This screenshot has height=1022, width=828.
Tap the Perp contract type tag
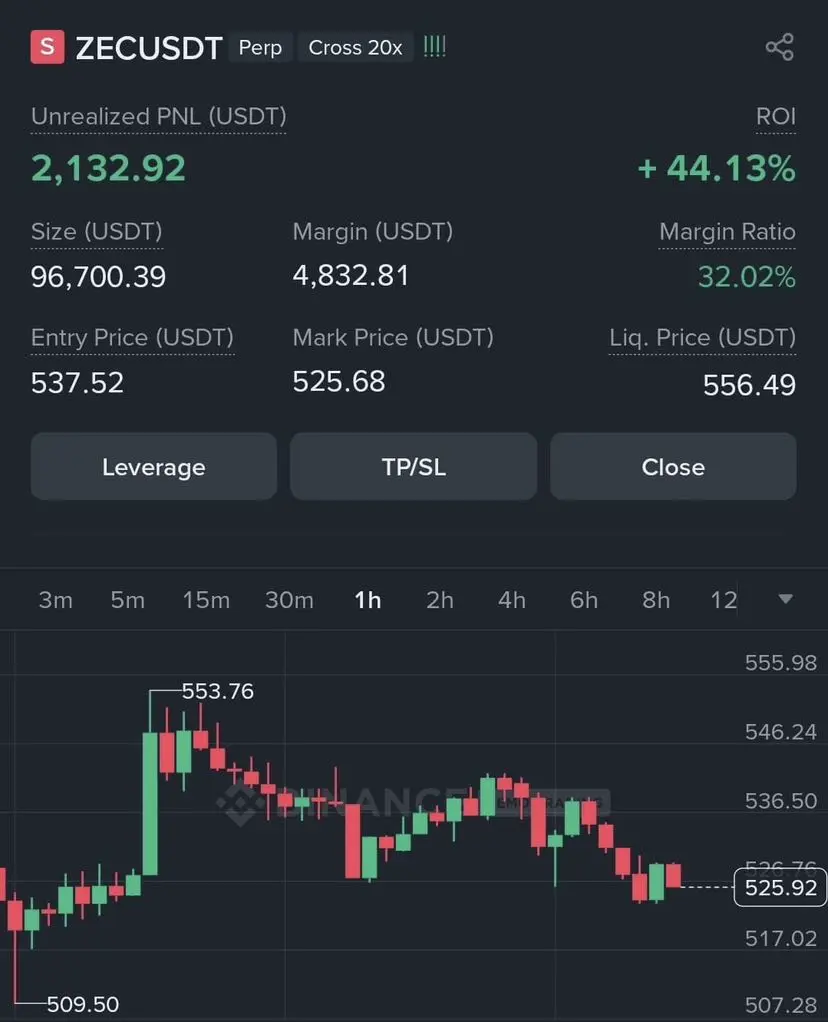pos(260,47)
